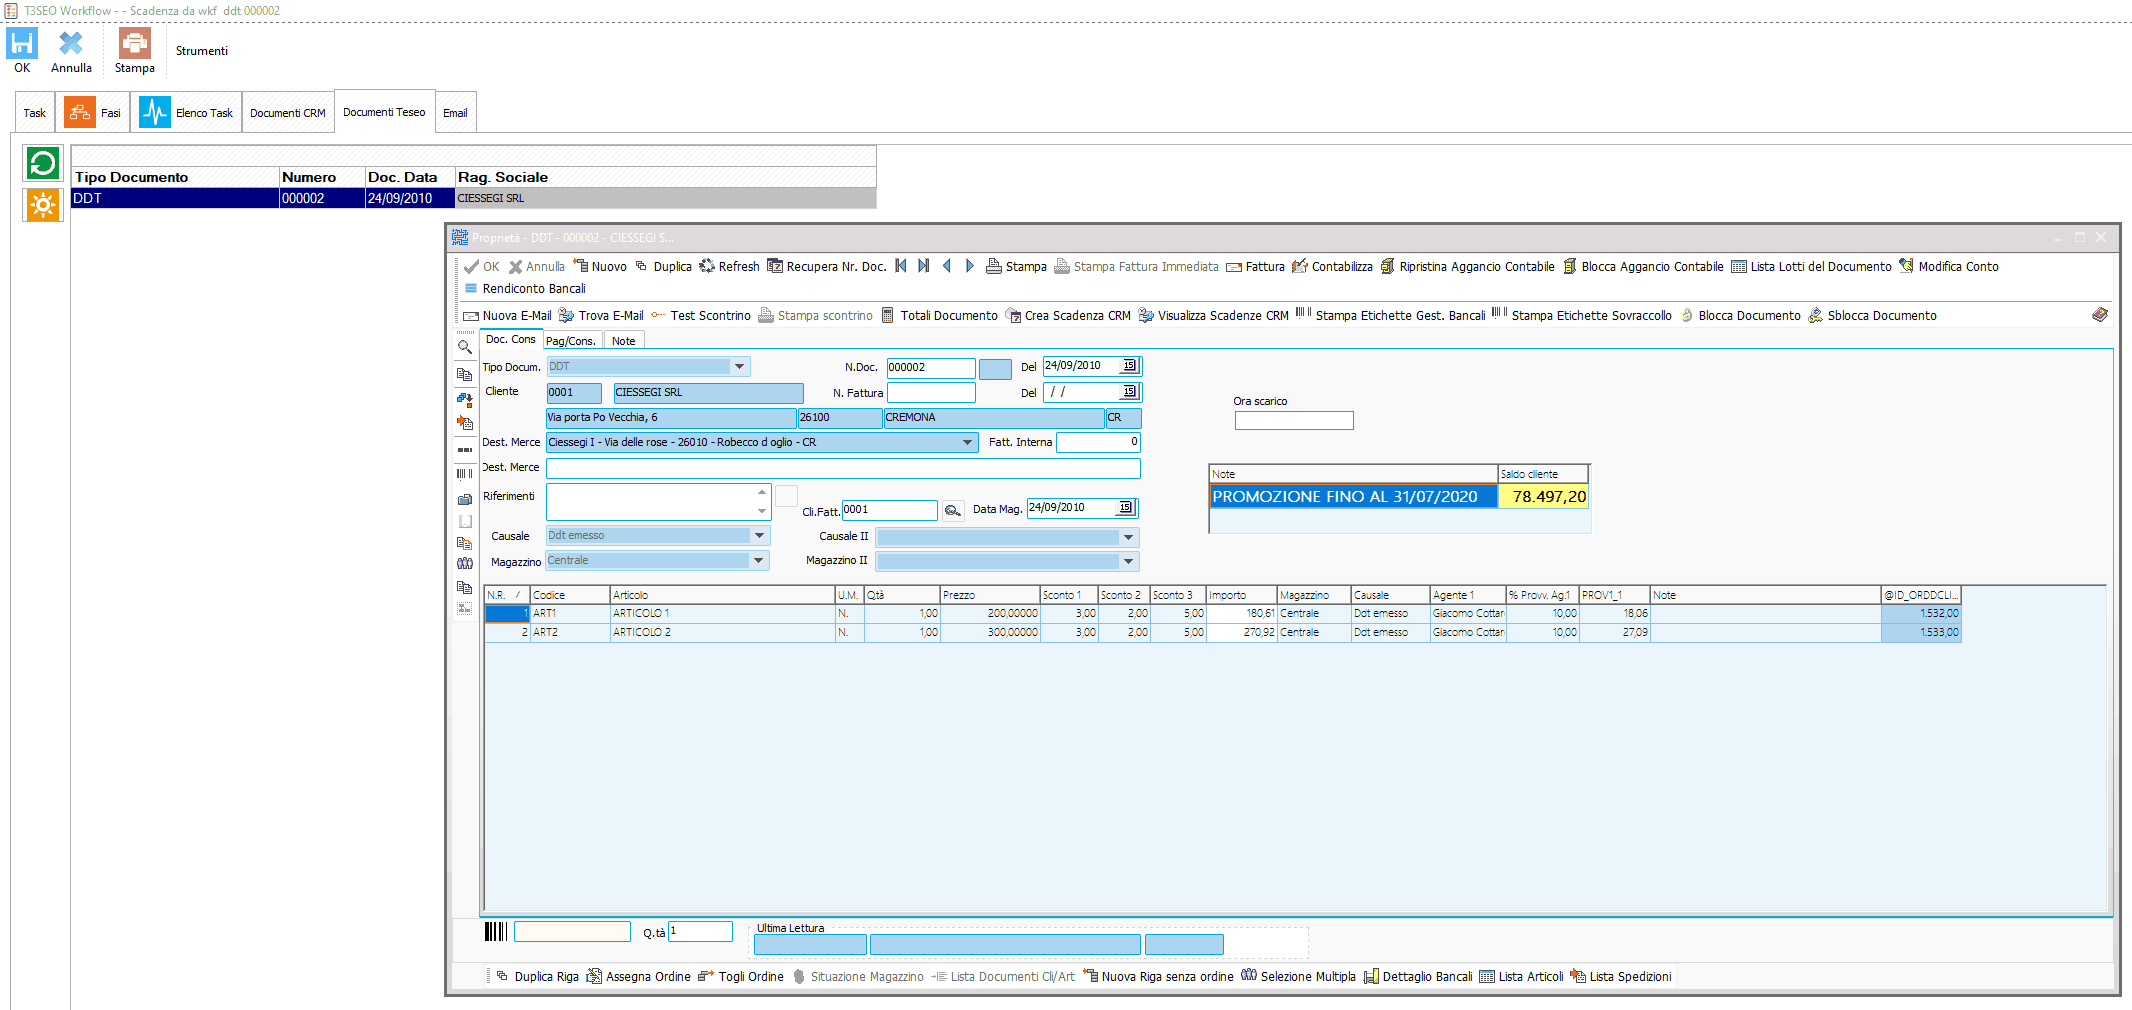Click Selezione Multipla button
The height and width of the screenshot is (1010, 2132).
tap(1298, 977)
